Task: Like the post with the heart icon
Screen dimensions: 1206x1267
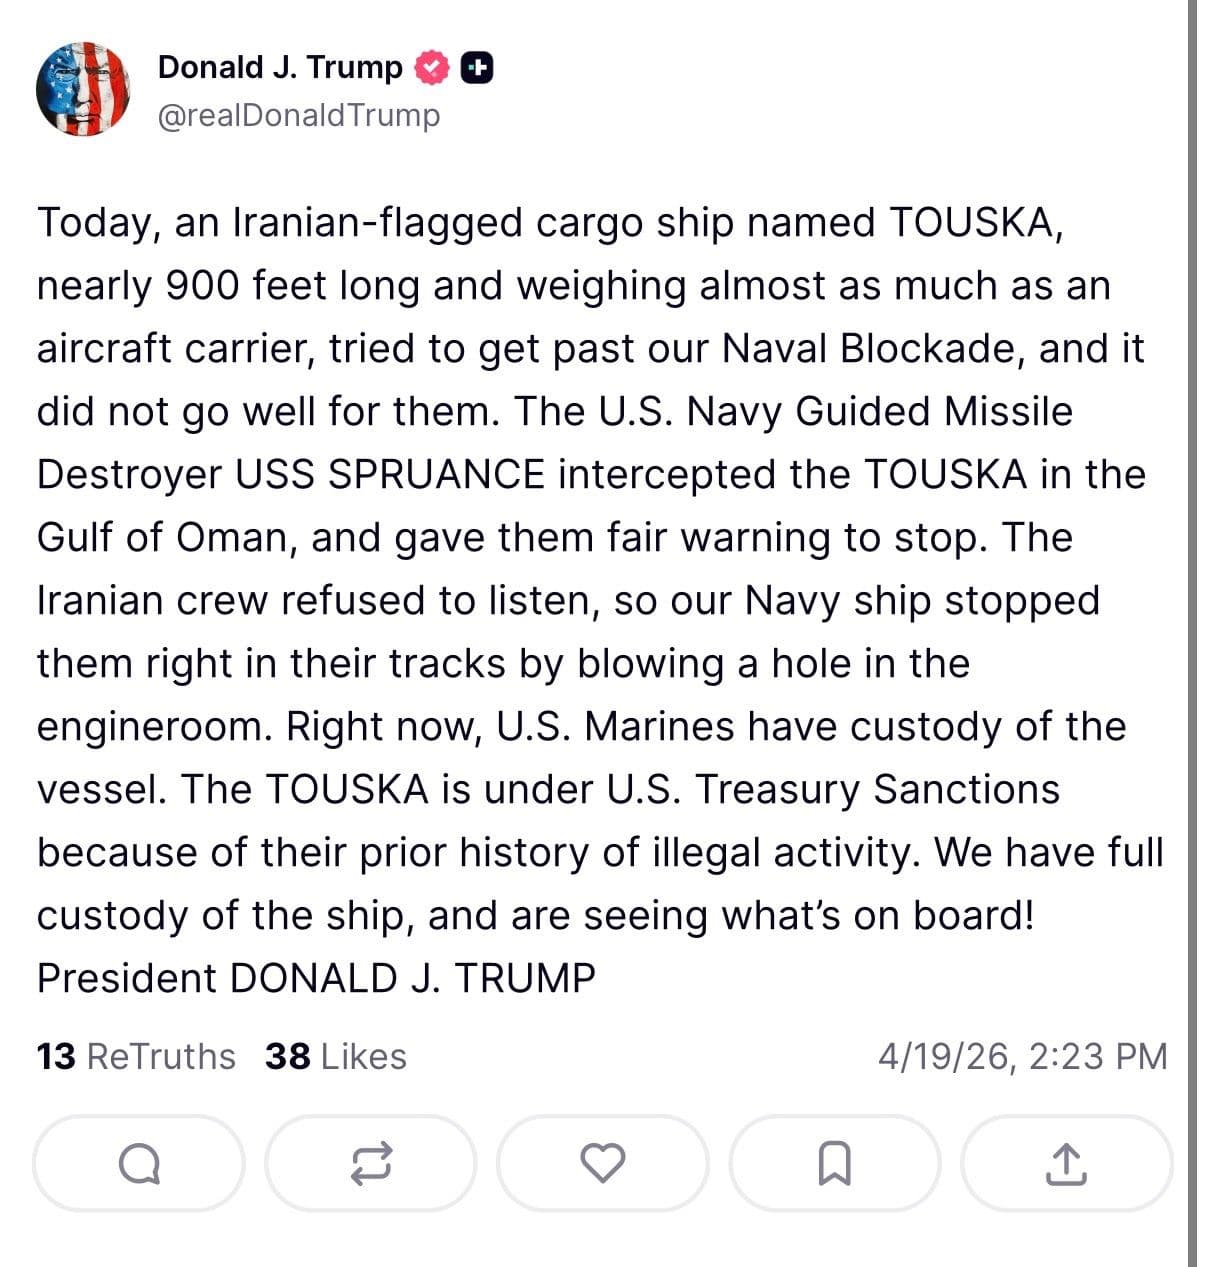Action: (604, 1163)
